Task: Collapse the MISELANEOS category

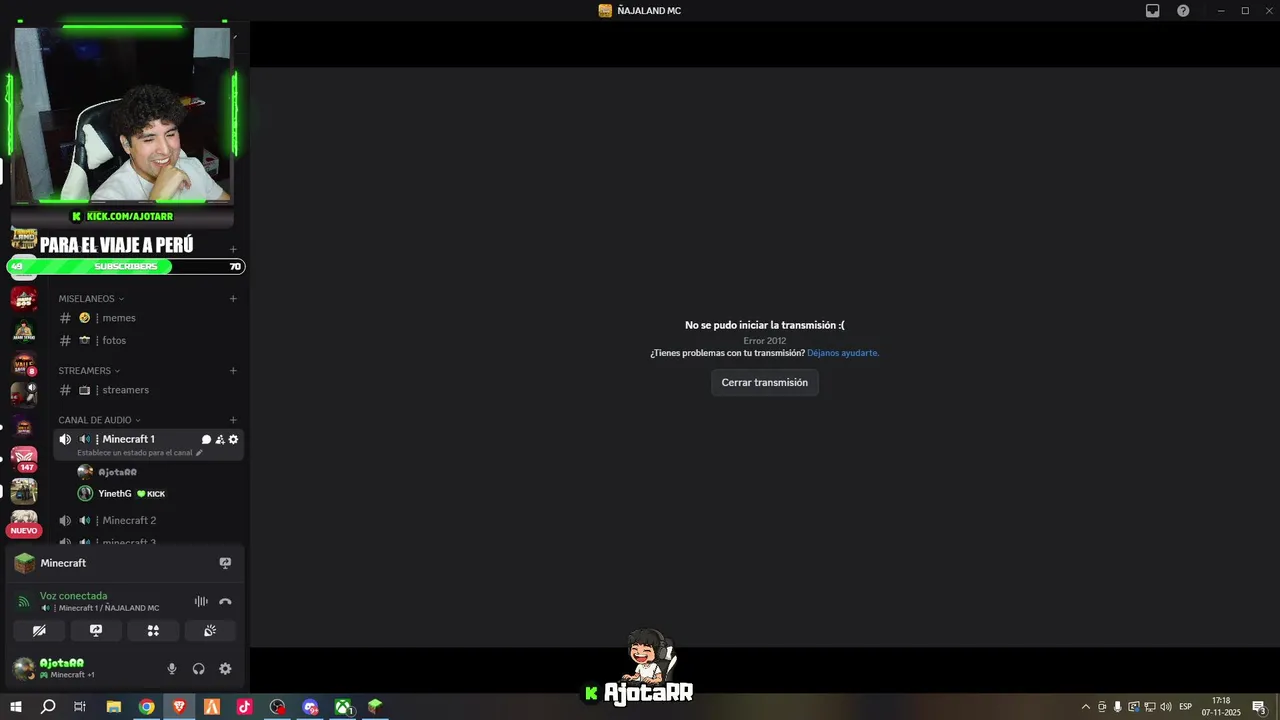Action: coord(91,299)
